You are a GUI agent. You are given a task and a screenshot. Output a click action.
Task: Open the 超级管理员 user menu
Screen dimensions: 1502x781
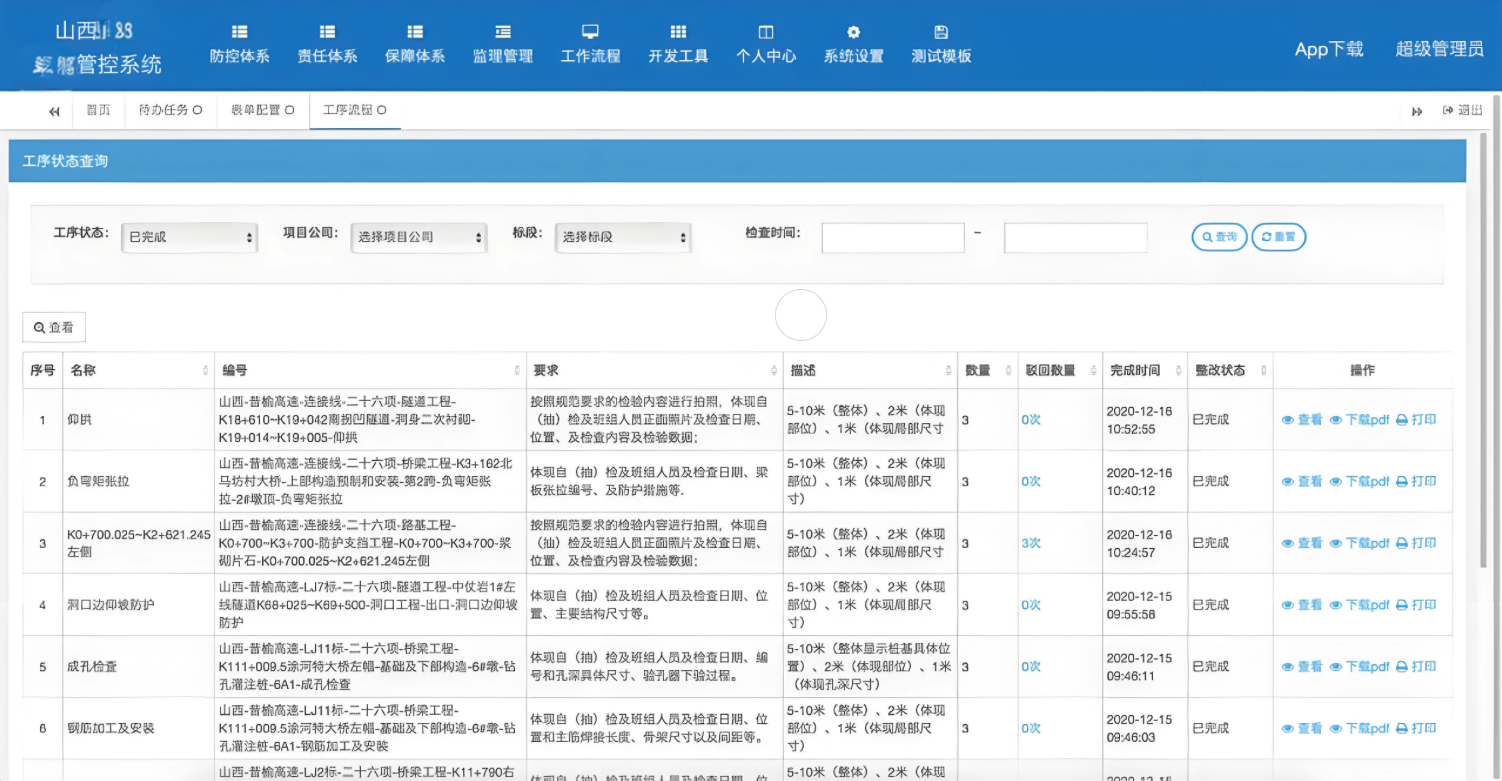click(x=1440, y=49)
